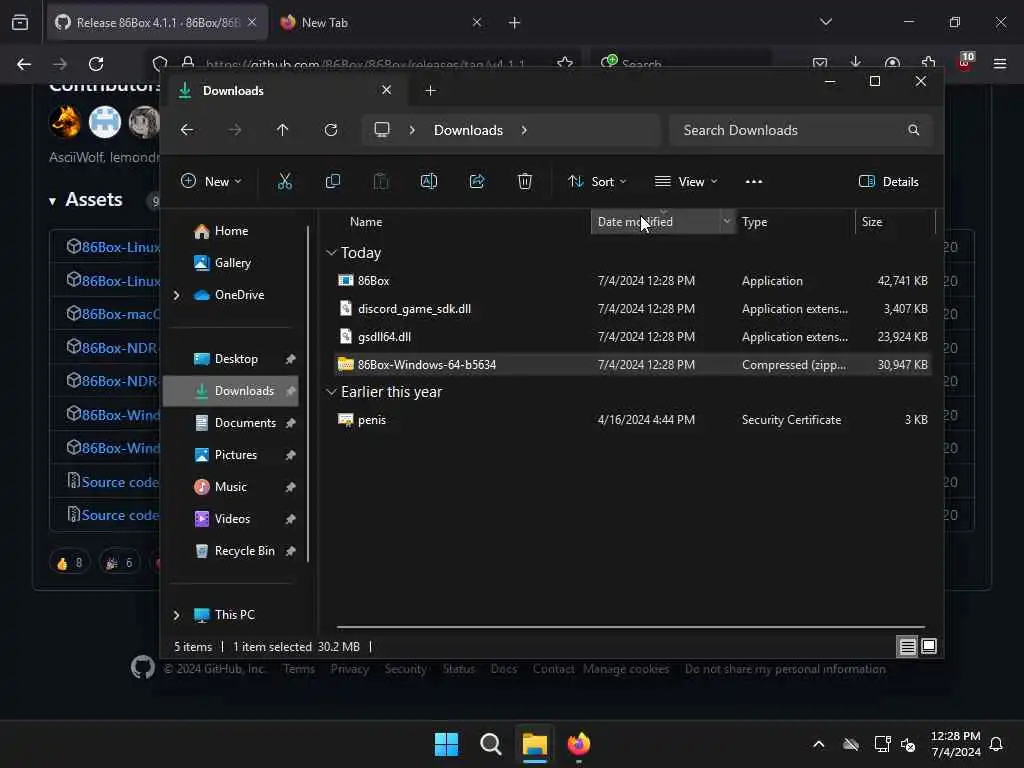The height and width of the screenshot is (768, 1024).
Task: Switch to details list view icon
Action: click(907, 647)
